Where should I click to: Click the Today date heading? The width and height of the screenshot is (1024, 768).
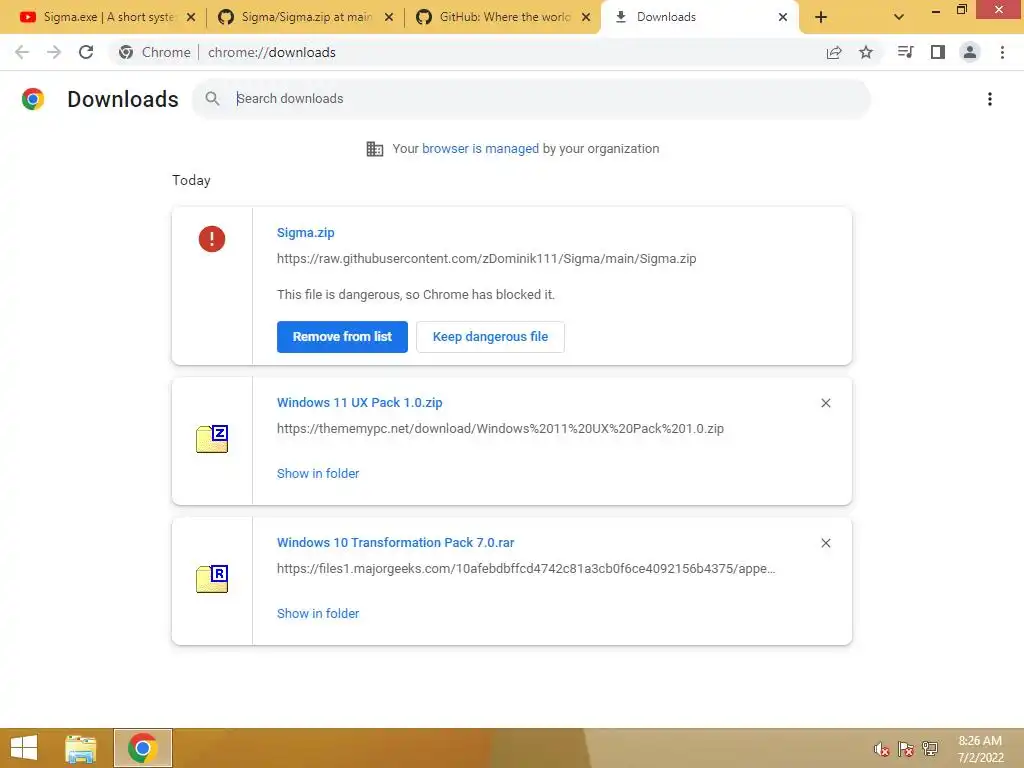point(191,180)
